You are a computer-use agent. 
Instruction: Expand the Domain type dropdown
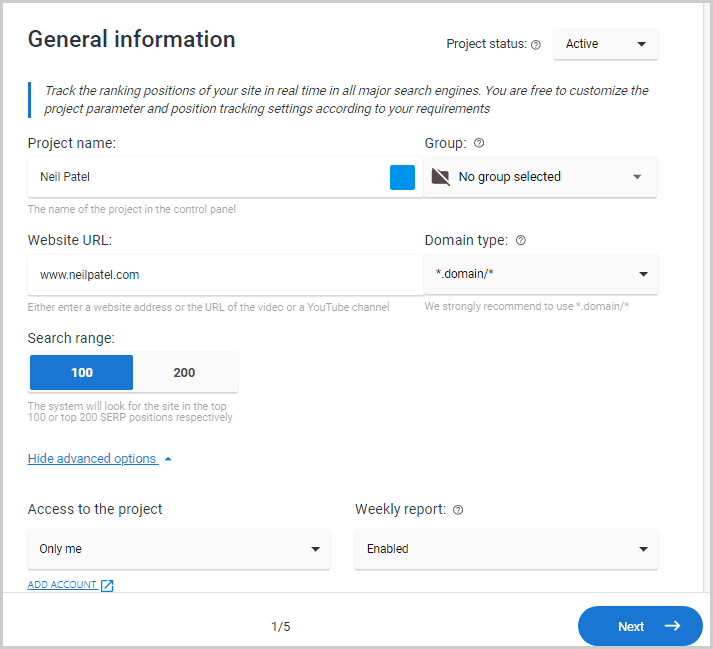pyautogui.click(x=540, y=274)
